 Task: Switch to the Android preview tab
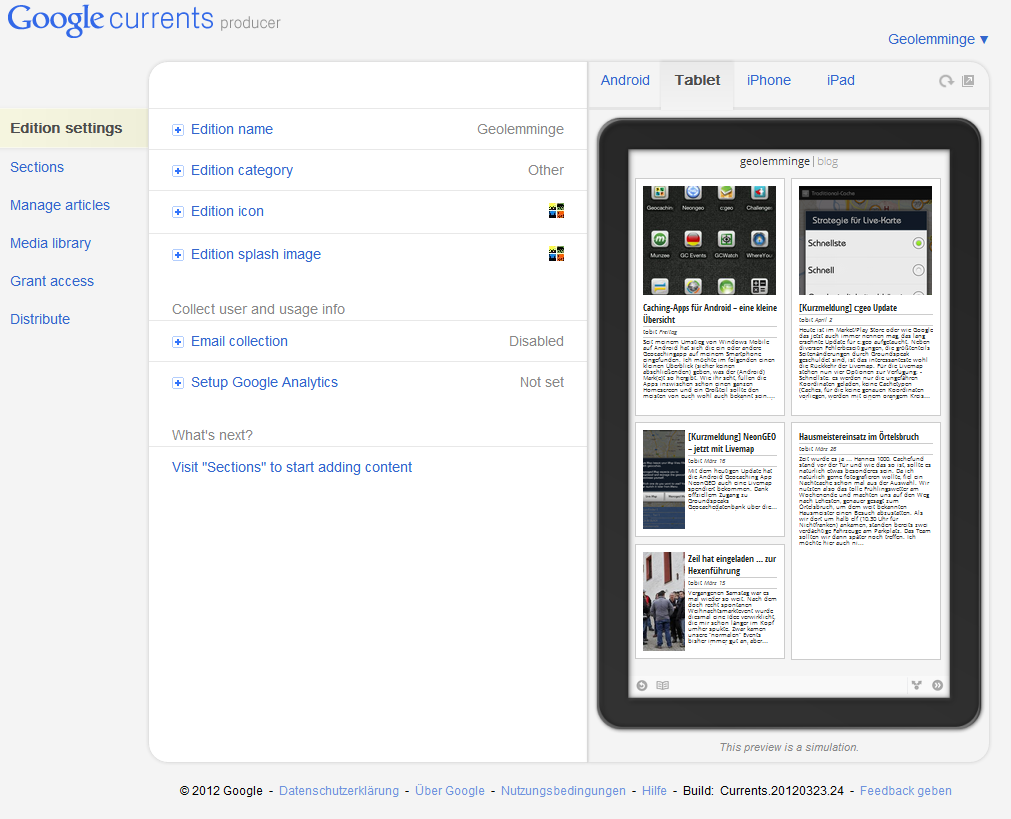pos(625,80)
